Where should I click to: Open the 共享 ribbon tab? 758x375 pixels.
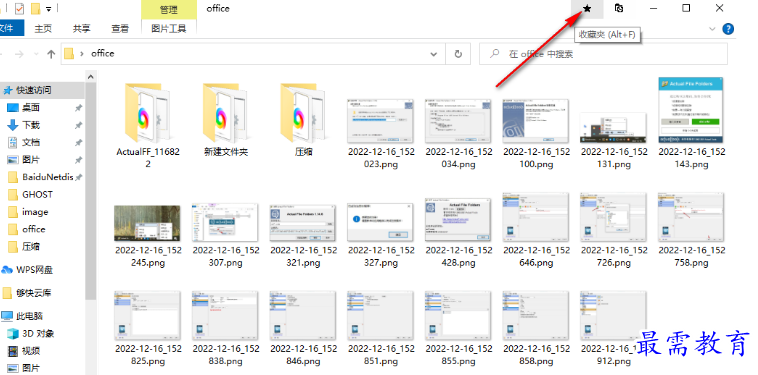point(82,29)
